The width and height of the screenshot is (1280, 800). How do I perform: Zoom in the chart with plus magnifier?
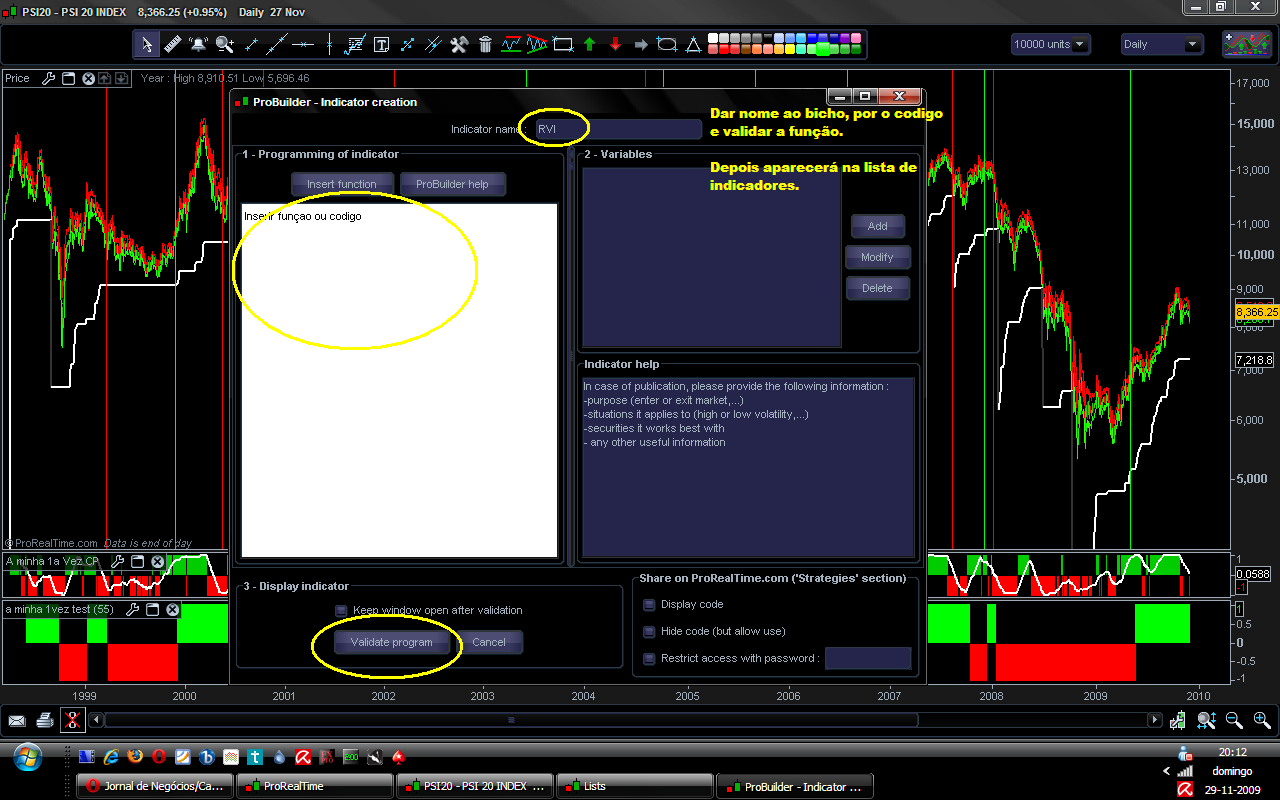pos(1261,719)
